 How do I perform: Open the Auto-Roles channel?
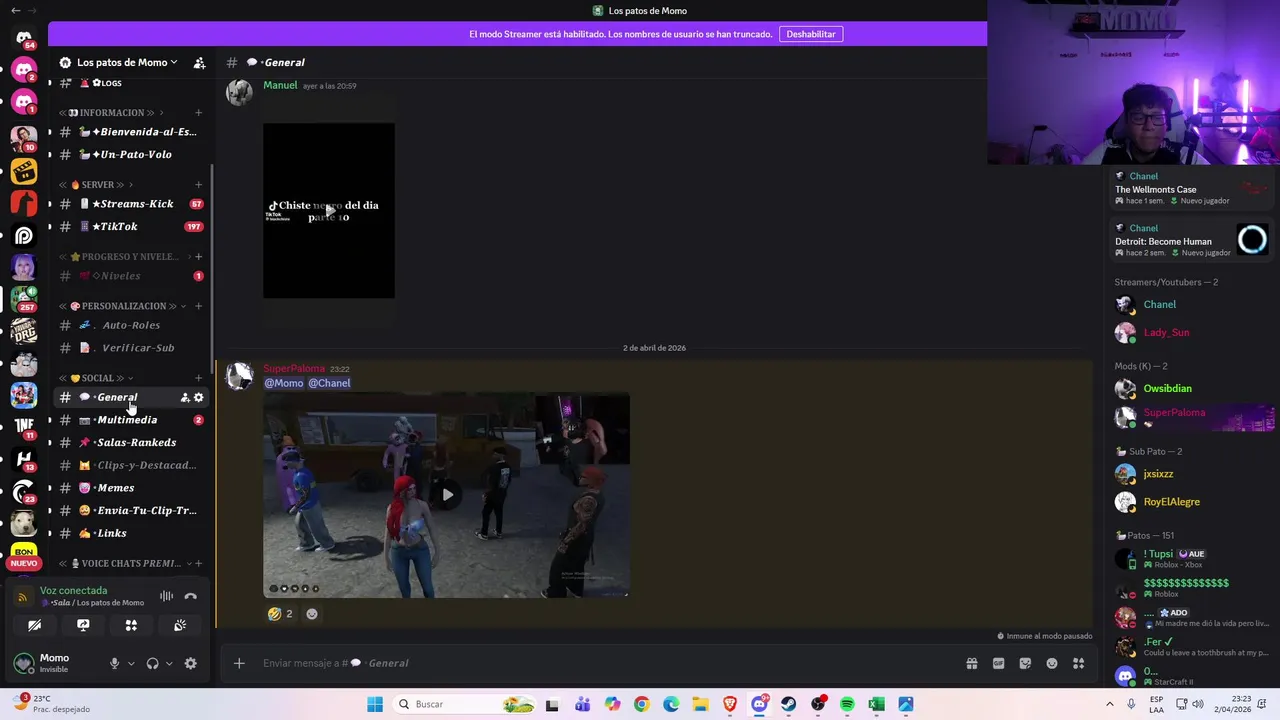[131, 325]
